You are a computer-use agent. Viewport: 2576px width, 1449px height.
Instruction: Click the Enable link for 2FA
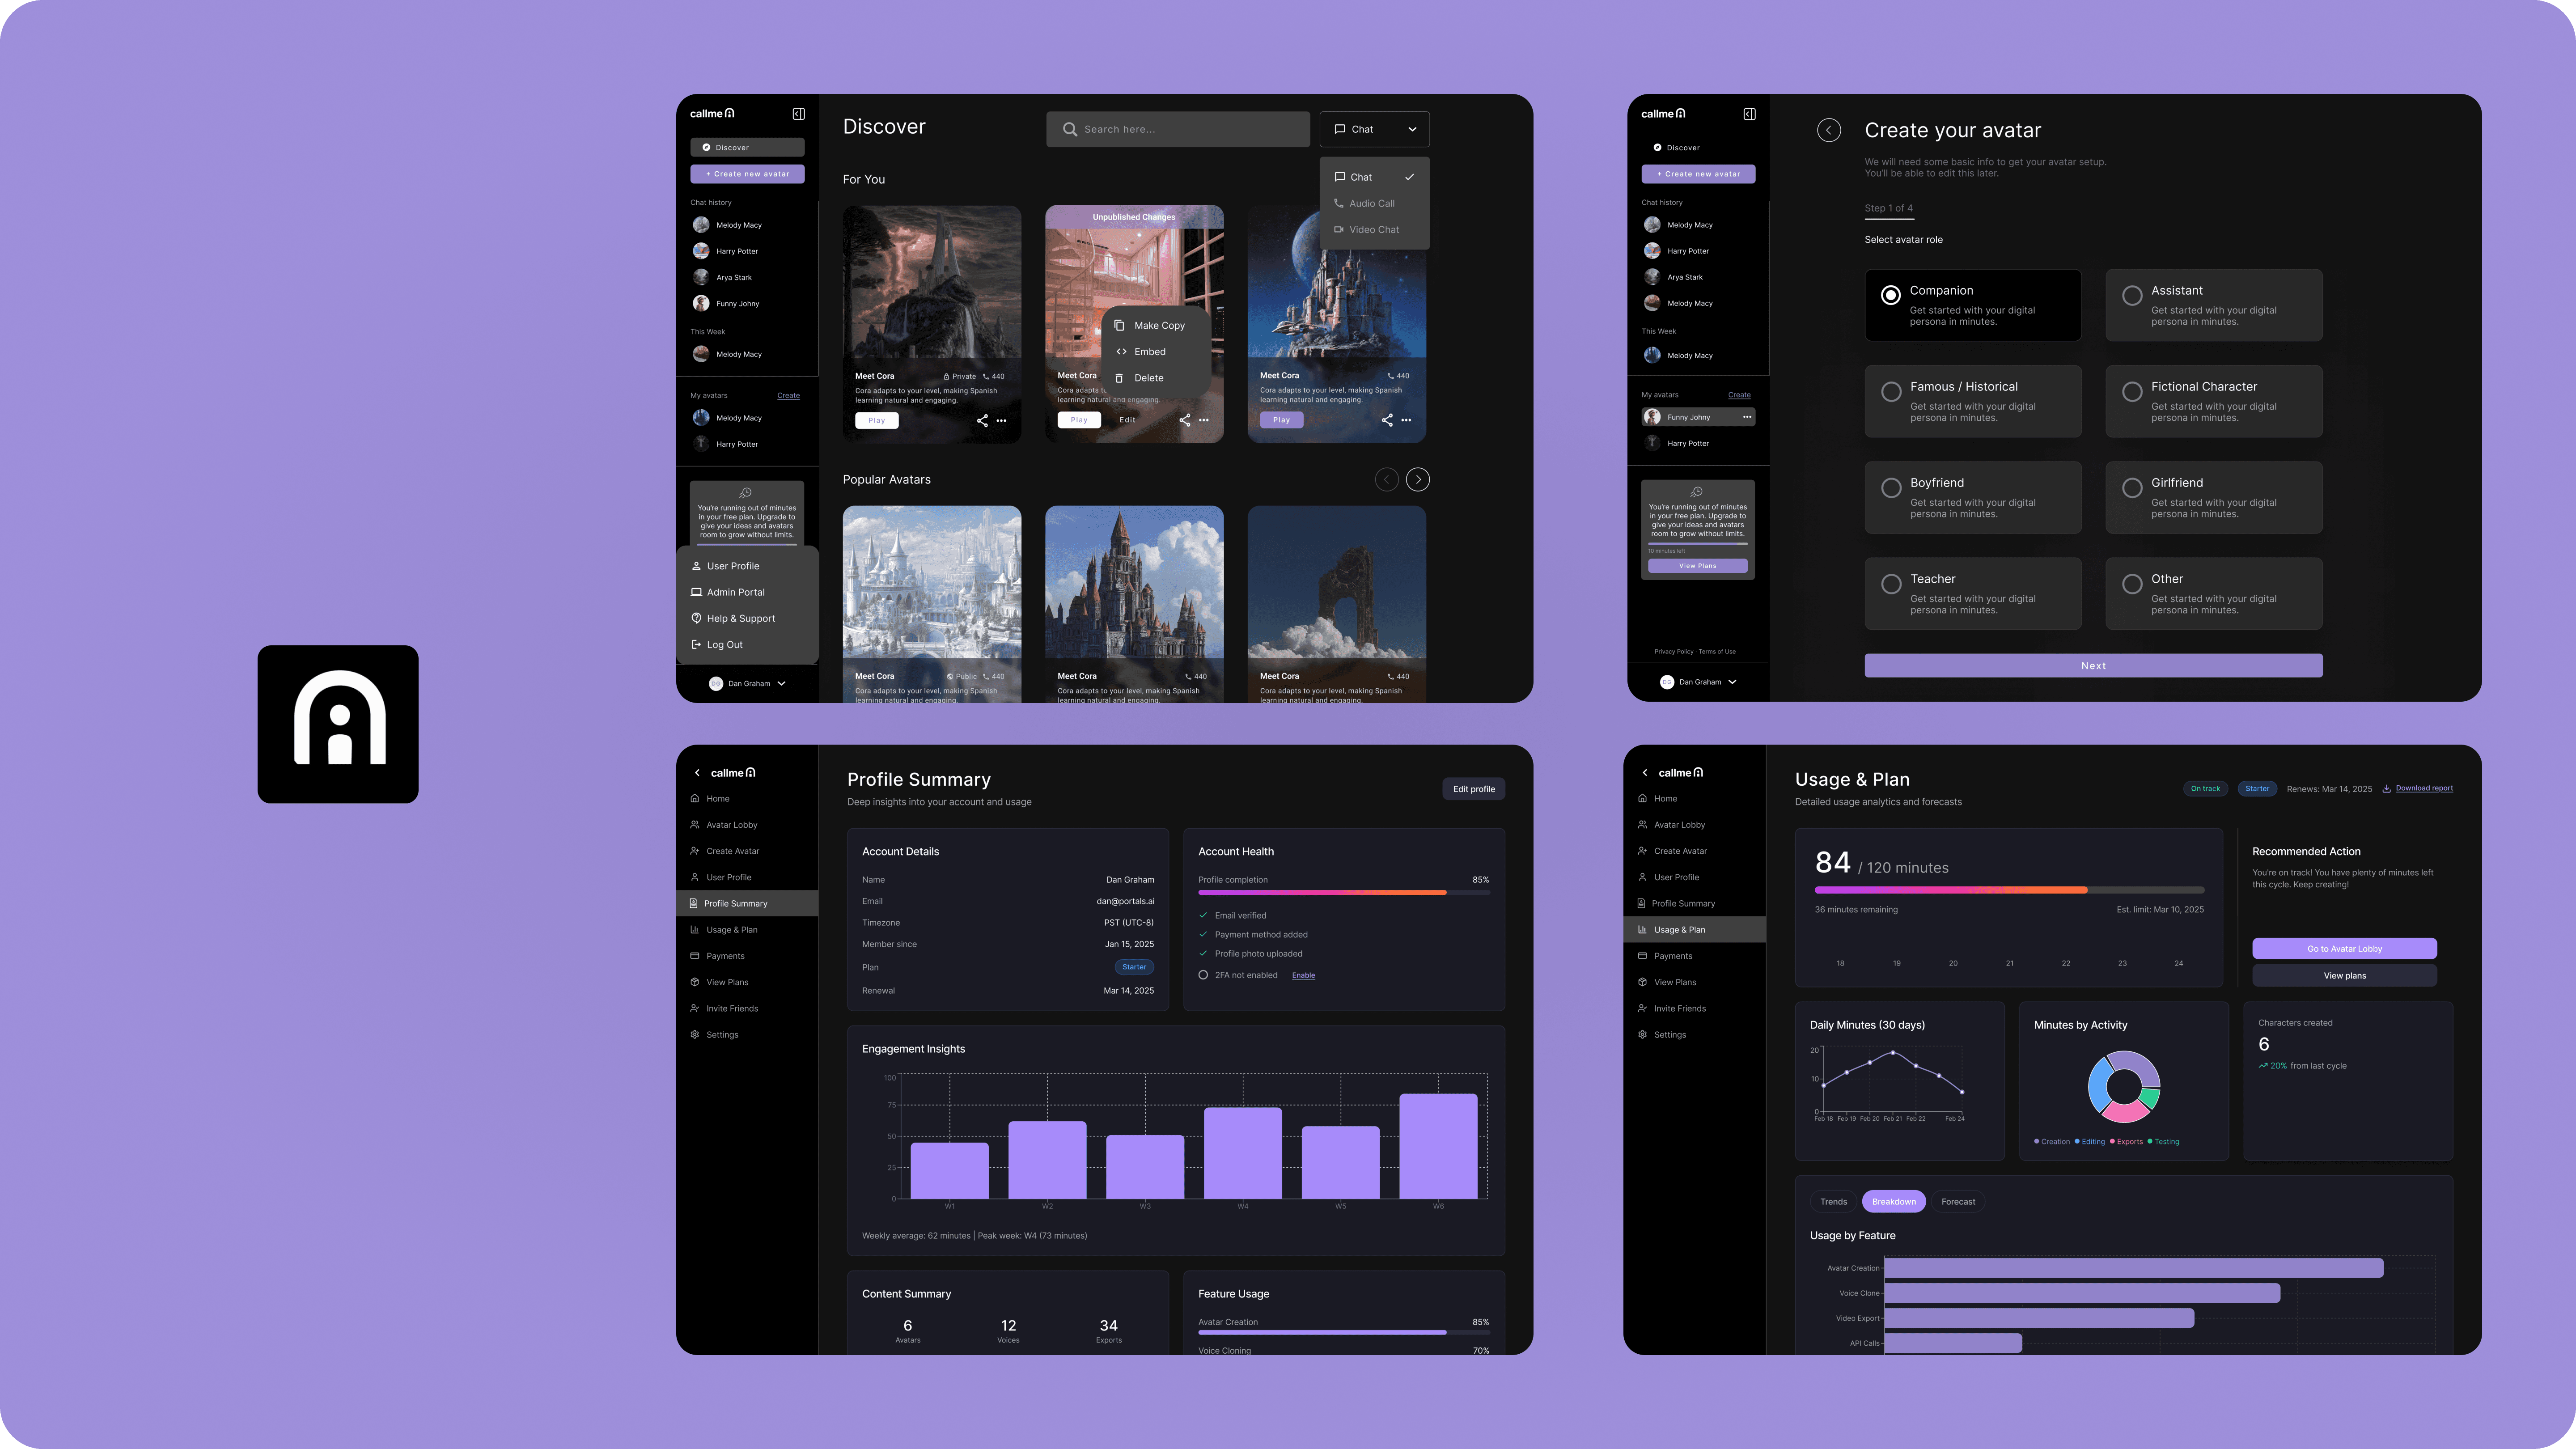[x=1303, y=976]
